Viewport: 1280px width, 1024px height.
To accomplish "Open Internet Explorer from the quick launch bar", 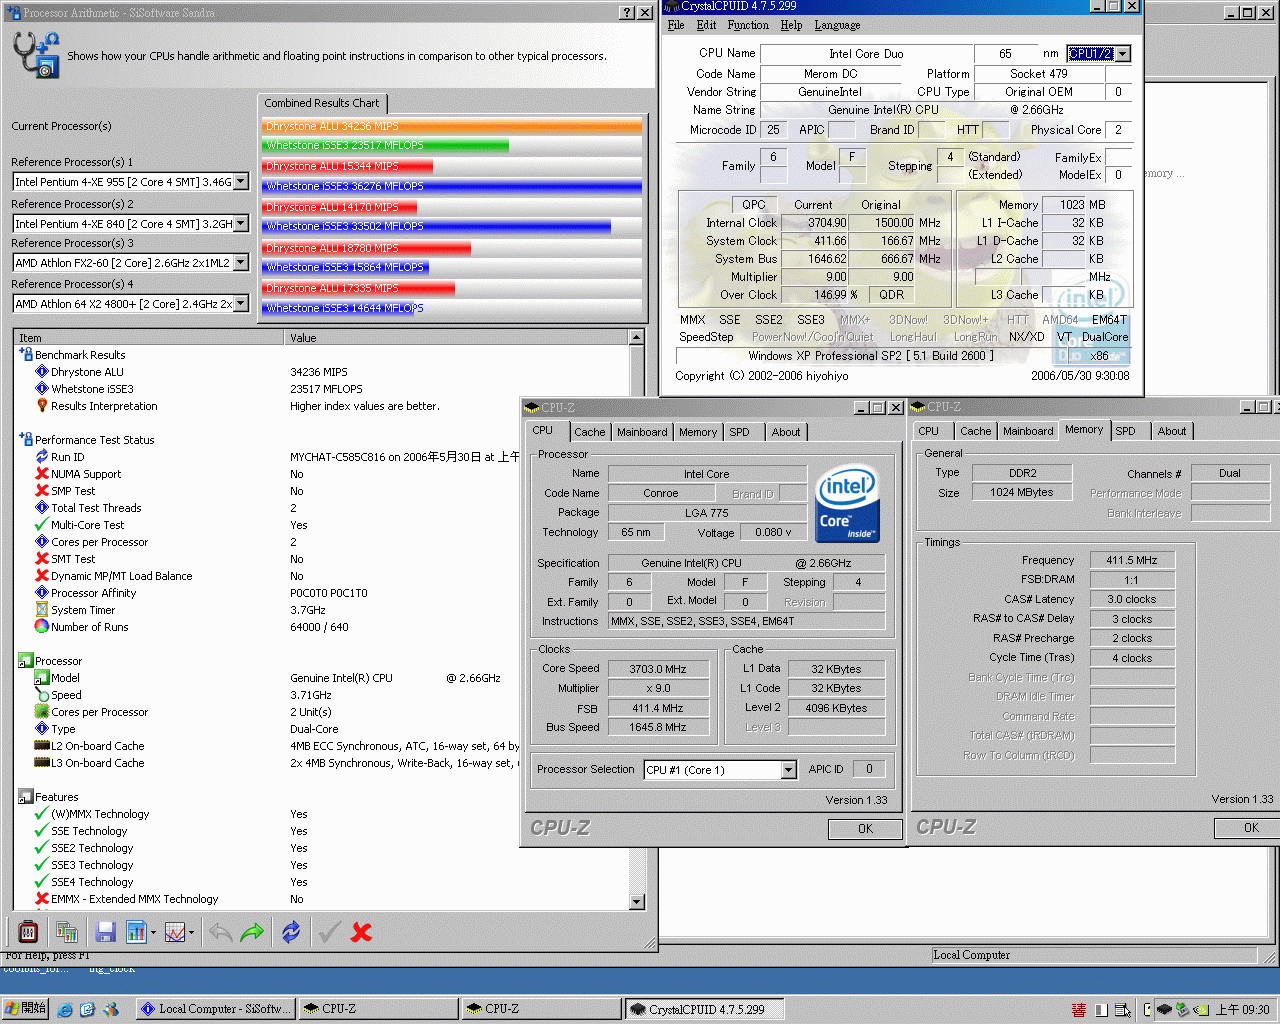I will tap(65, 1010).
